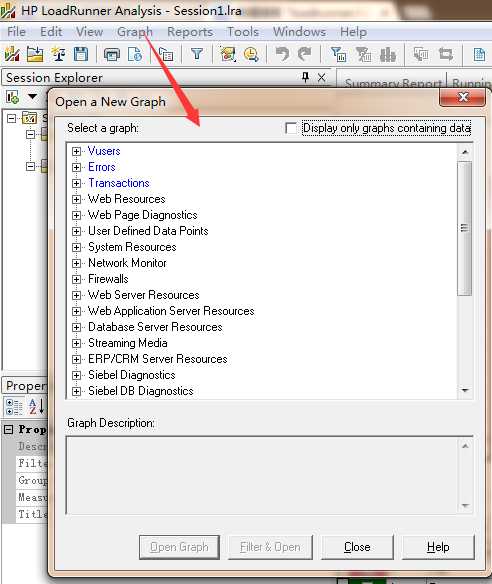Expand the Siebel DB Diagnostics plus box
The width and height of the screenshot is (492, 584).
76,391
